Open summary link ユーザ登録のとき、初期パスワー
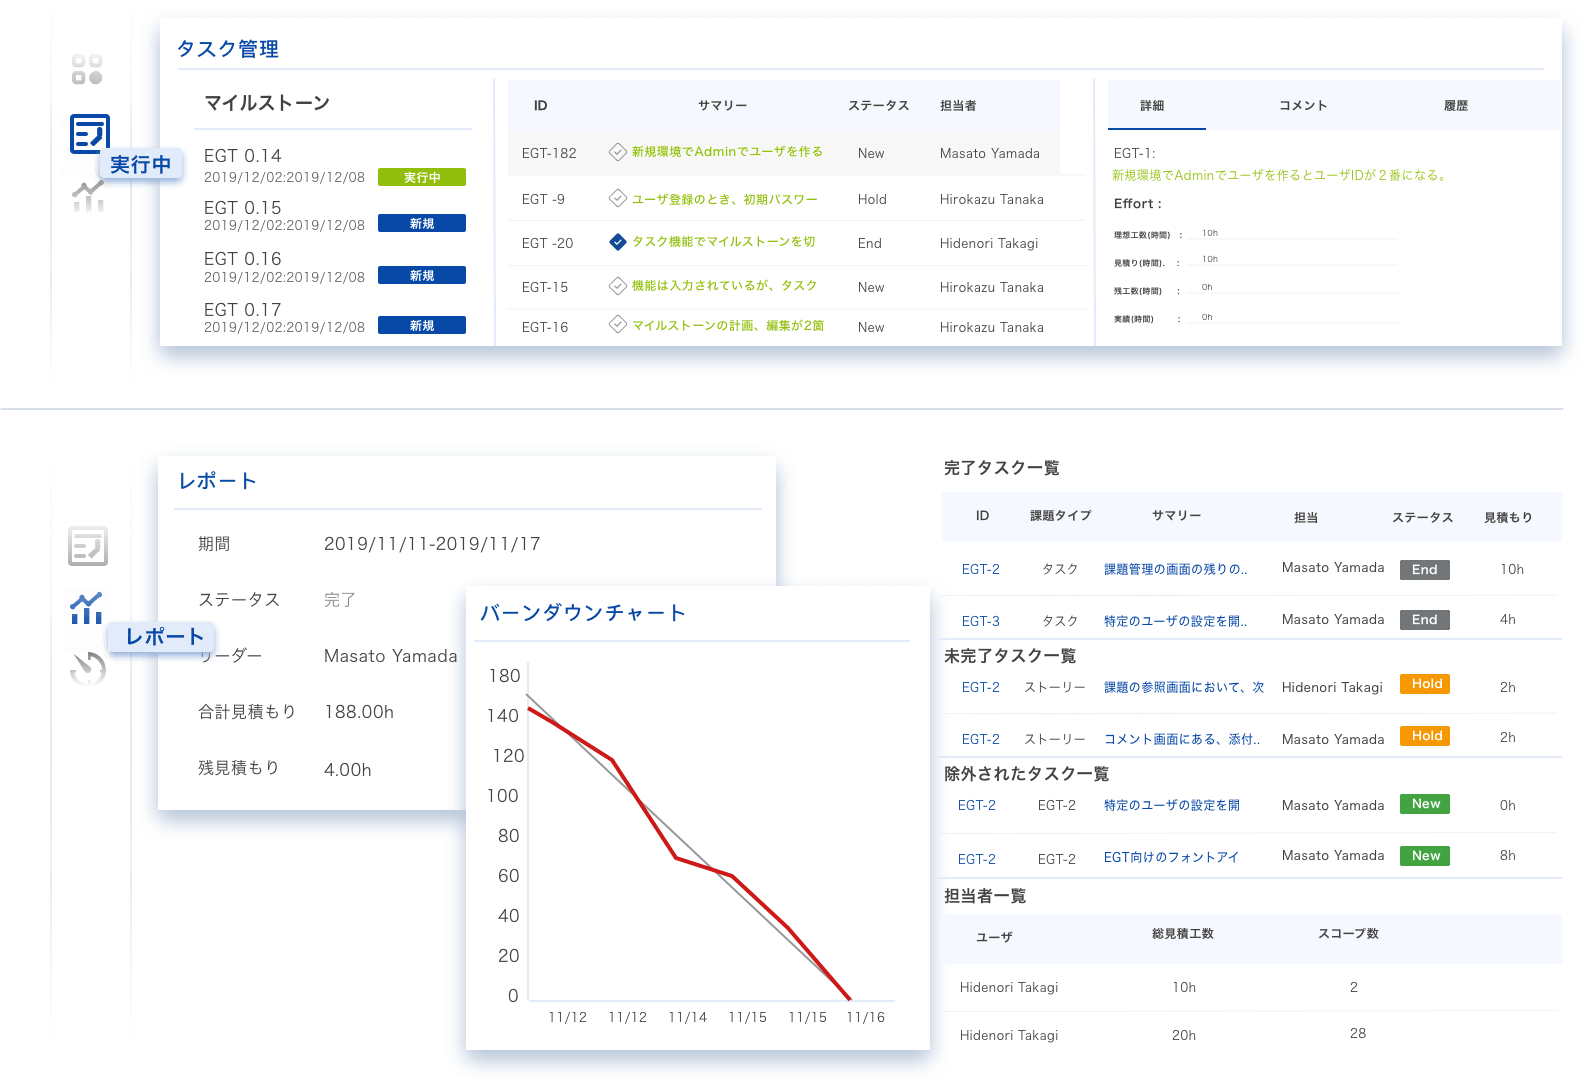This screenshot has height=1082, width=1584. coord(724,199)
